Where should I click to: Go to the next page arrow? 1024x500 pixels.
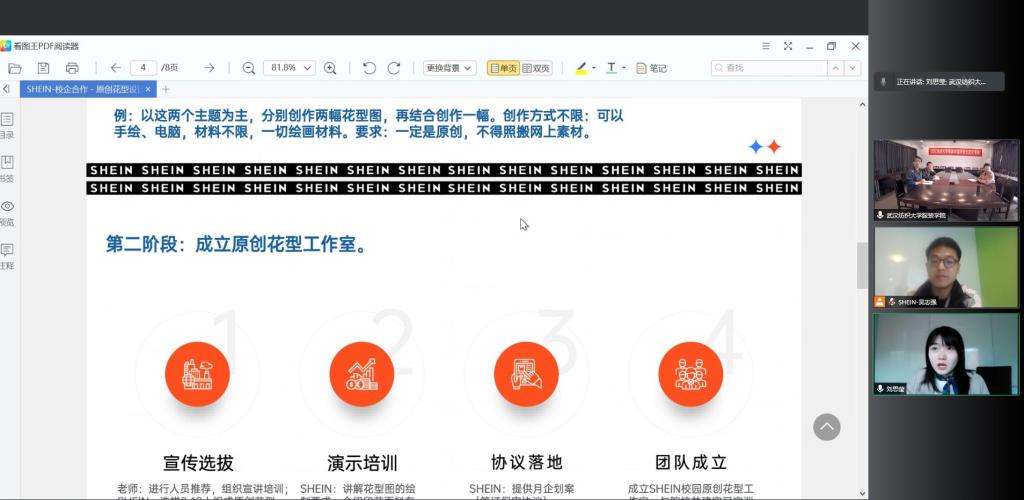209,68
